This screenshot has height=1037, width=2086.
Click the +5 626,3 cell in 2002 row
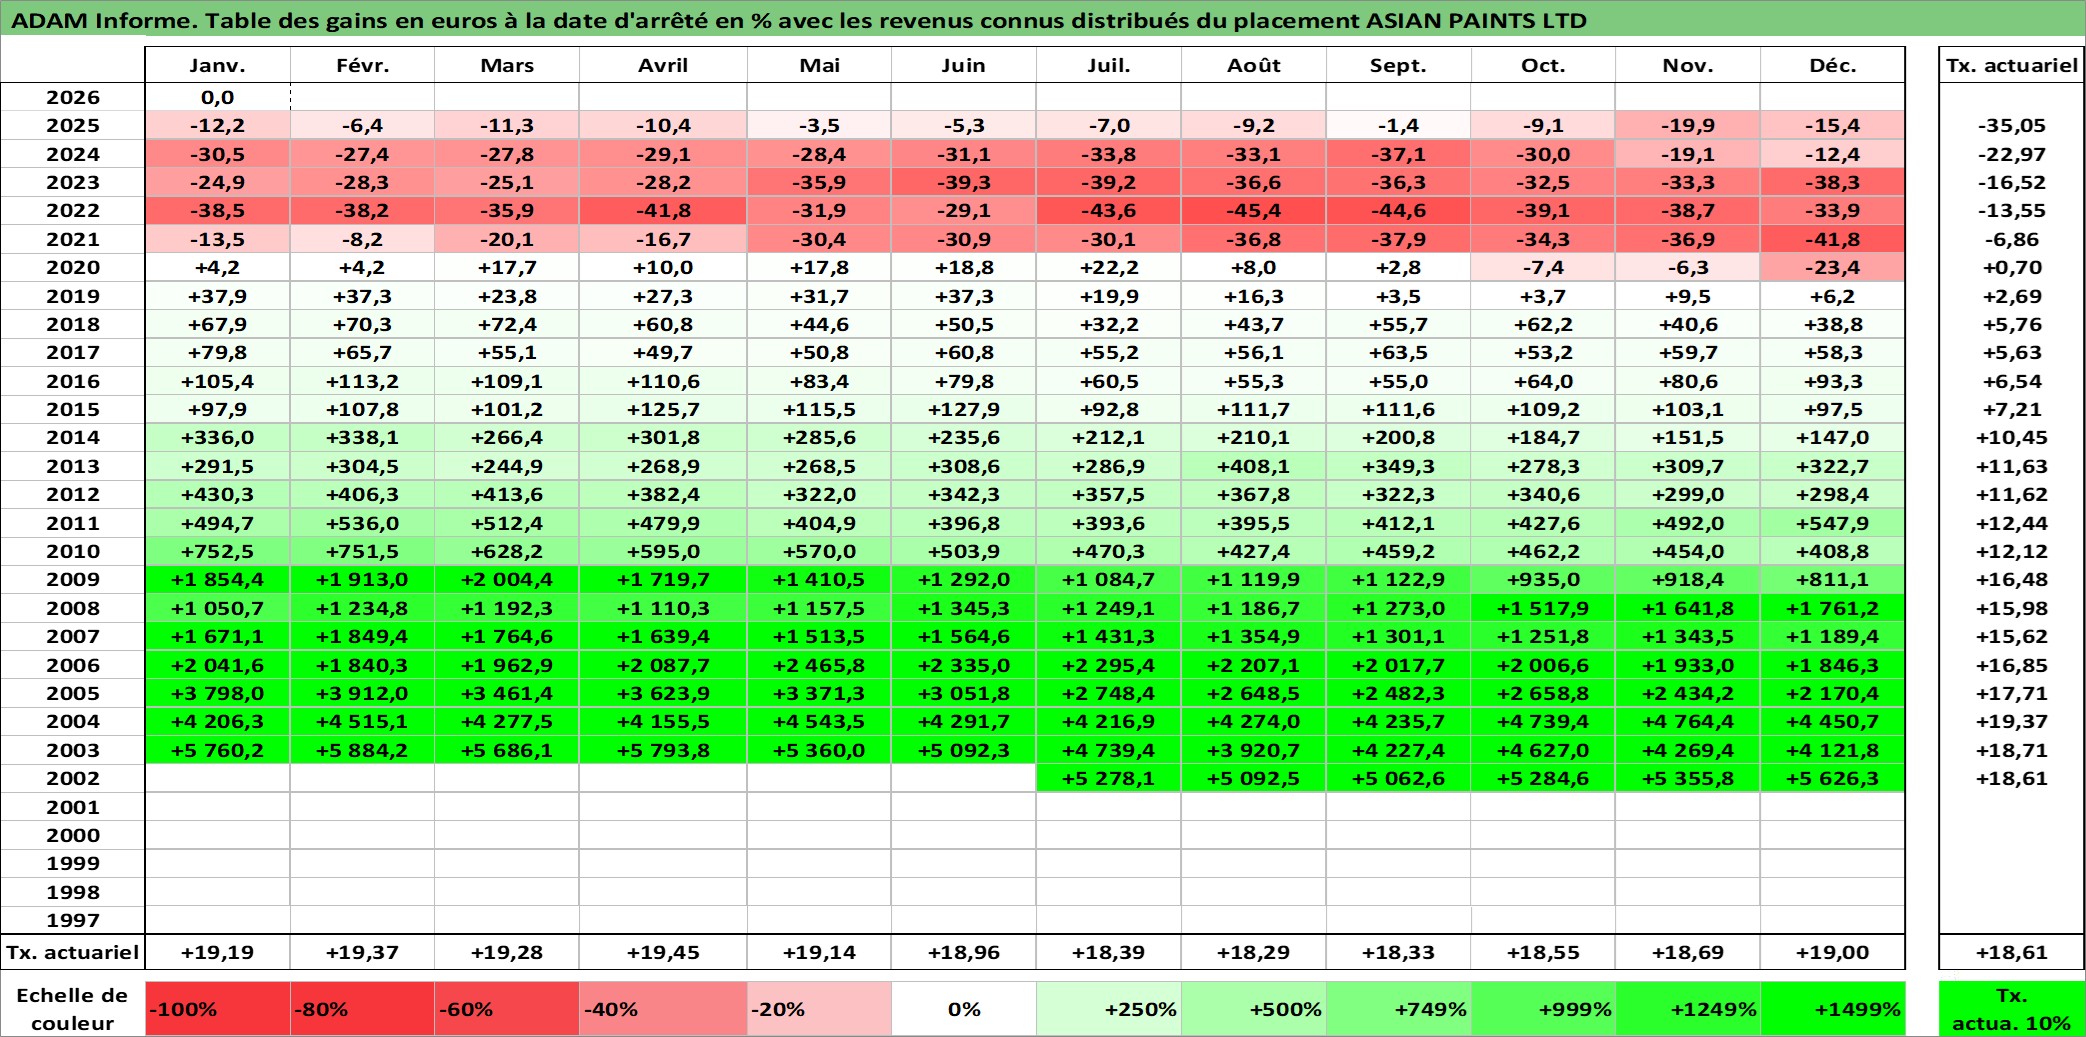1832,778
